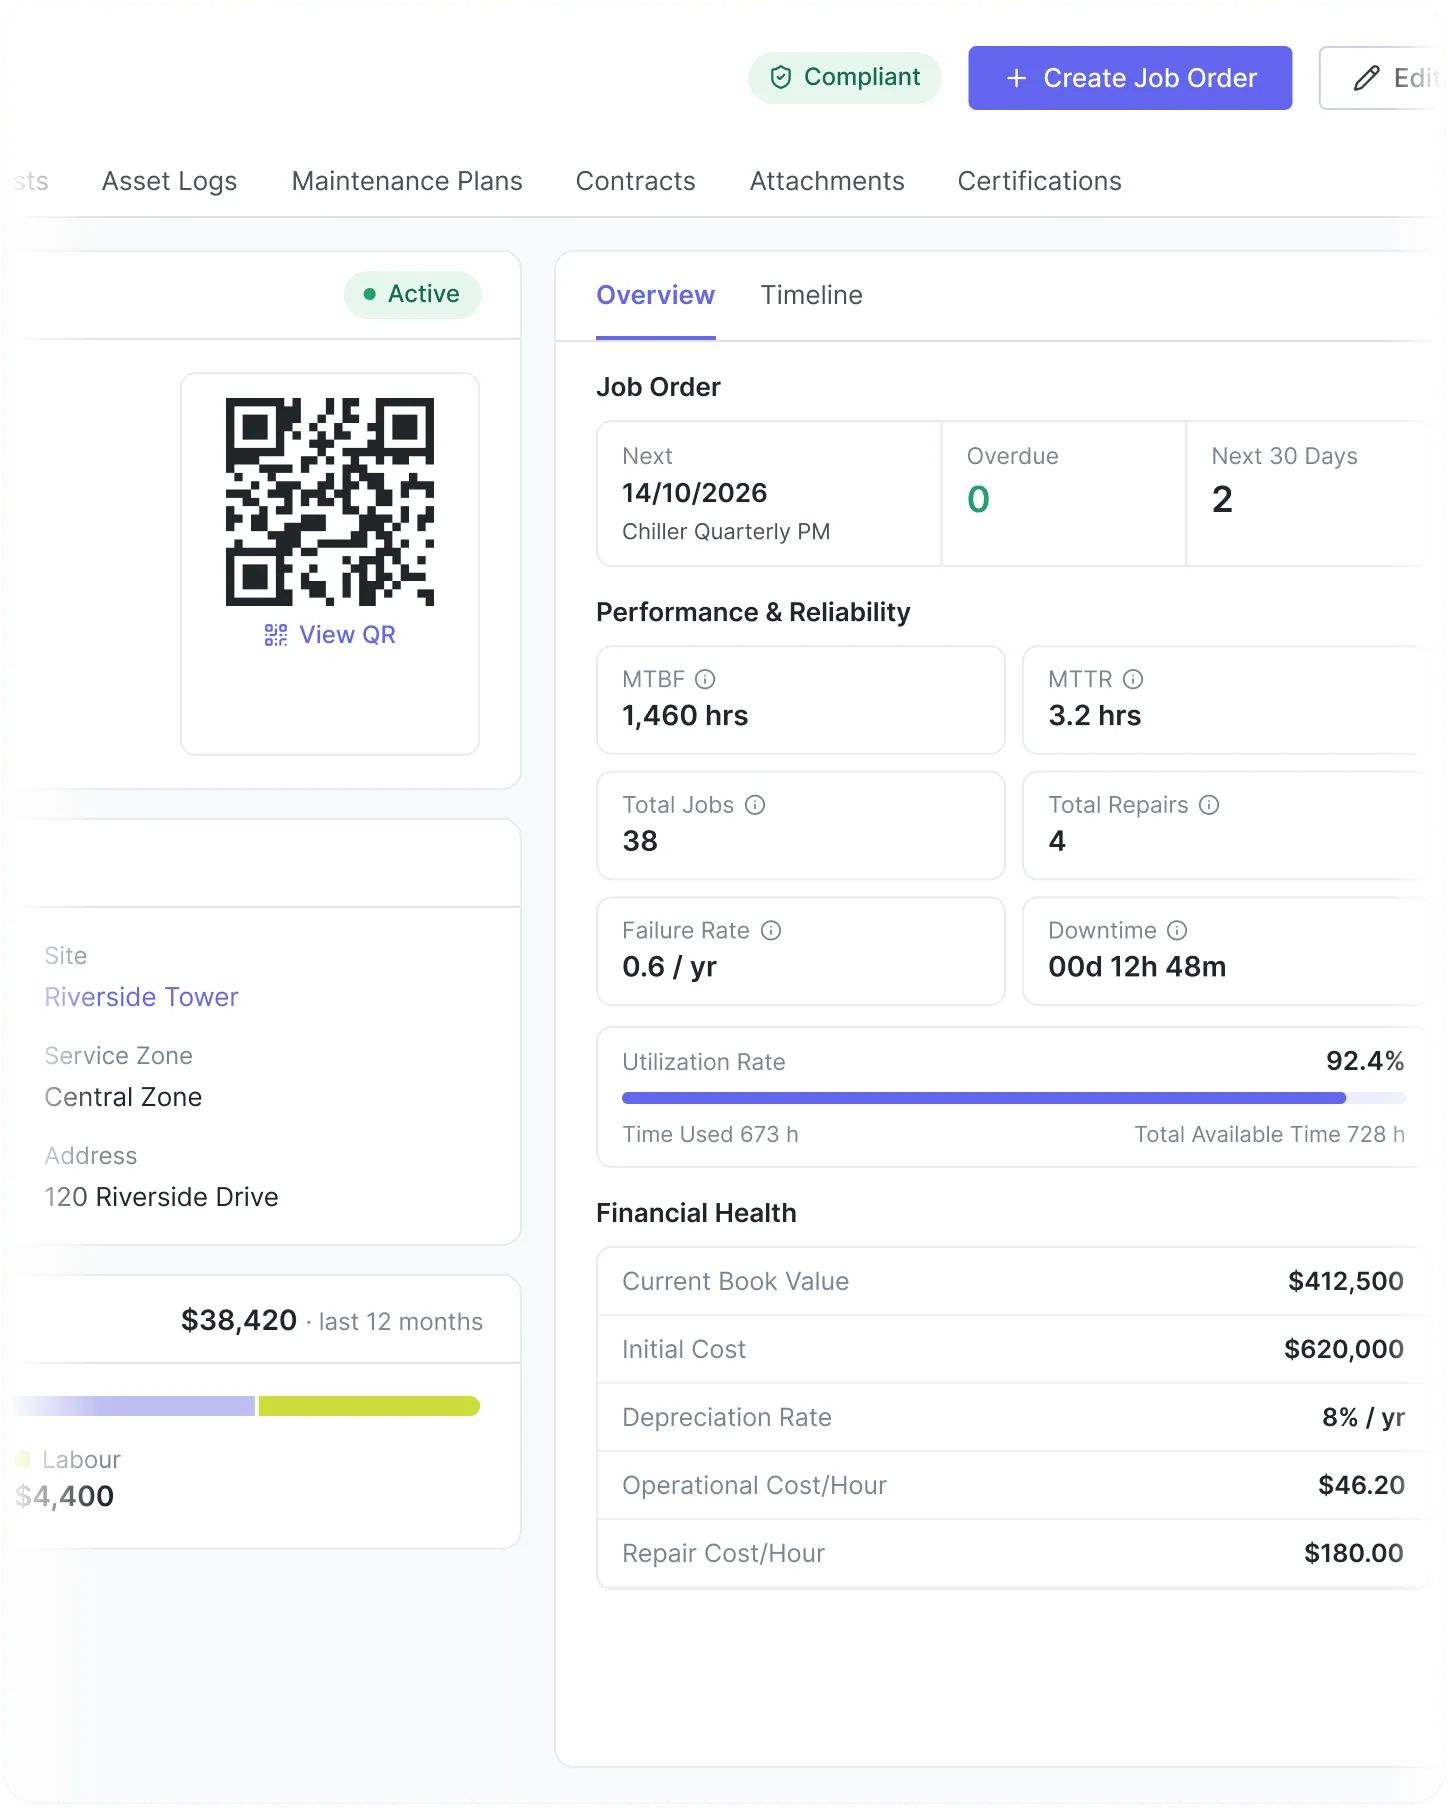Click the Labour $4,400 cost entry

pos(66,1478)
